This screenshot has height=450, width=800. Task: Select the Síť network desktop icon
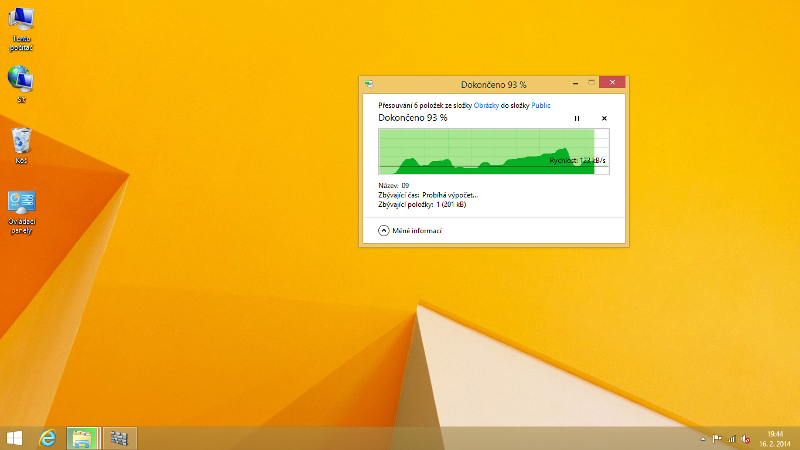click(x=21, y=84)
